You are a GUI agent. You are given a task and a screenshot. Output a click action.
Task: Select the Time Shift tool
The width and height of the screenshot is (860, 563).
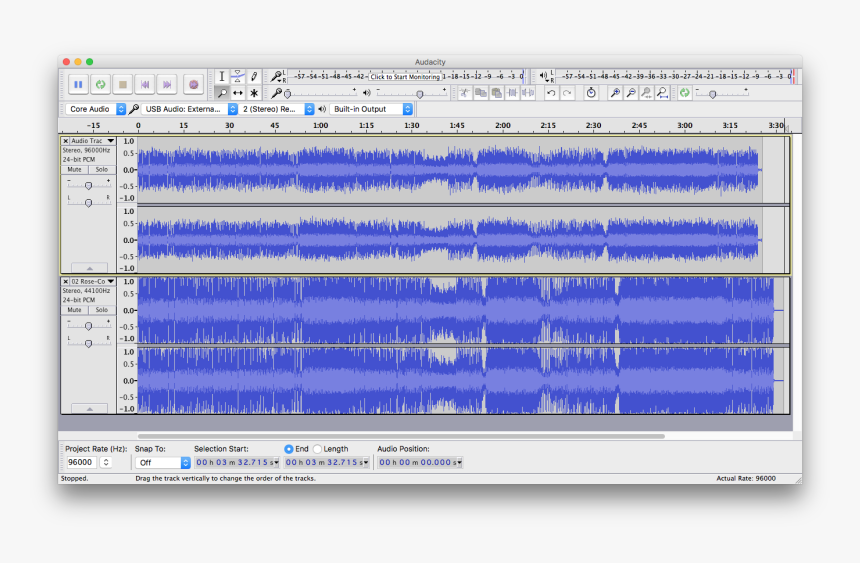tap(237, 93)
